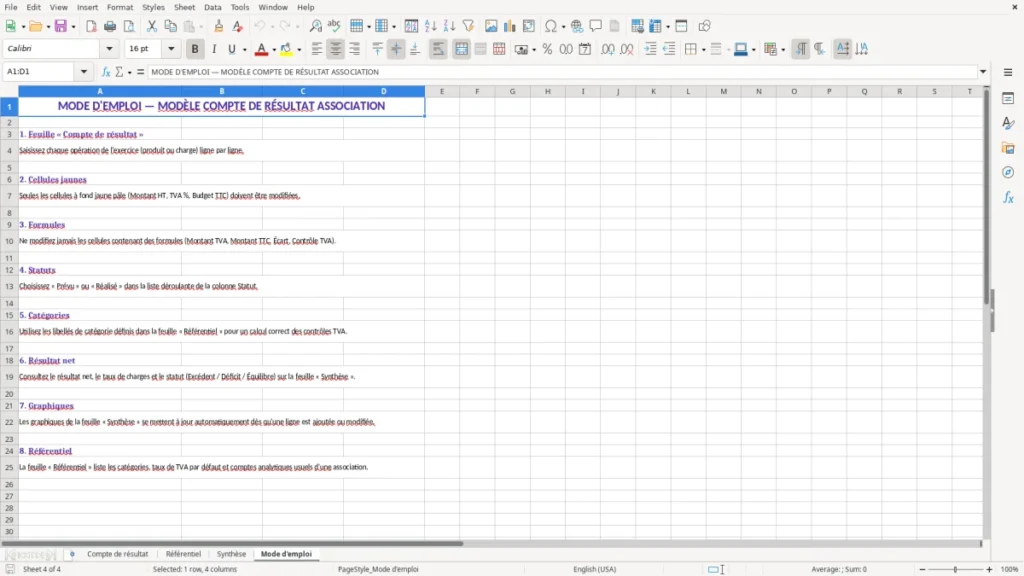Viewport: 1024px width, 576px height.
Task: Format cell as percent icon
Action: coord(547,49)
